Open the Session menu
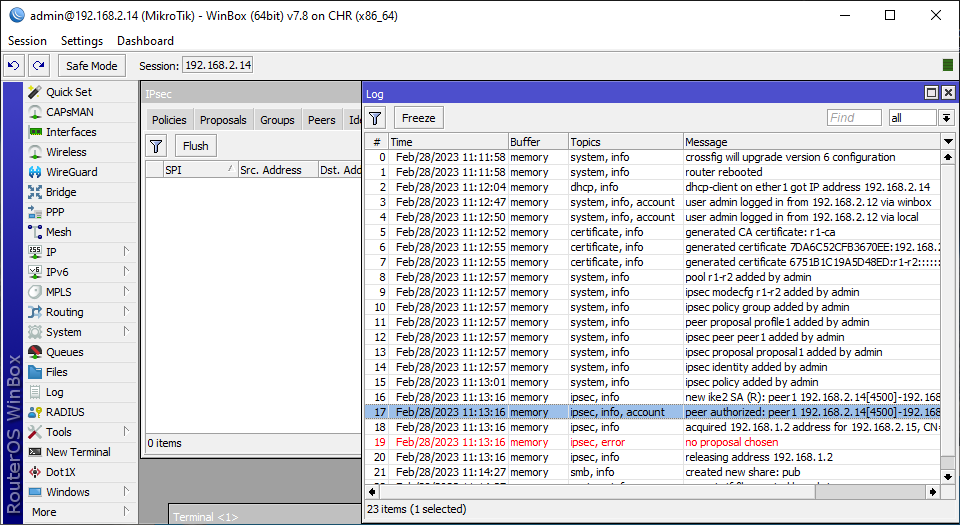 (x=27, y=40)
